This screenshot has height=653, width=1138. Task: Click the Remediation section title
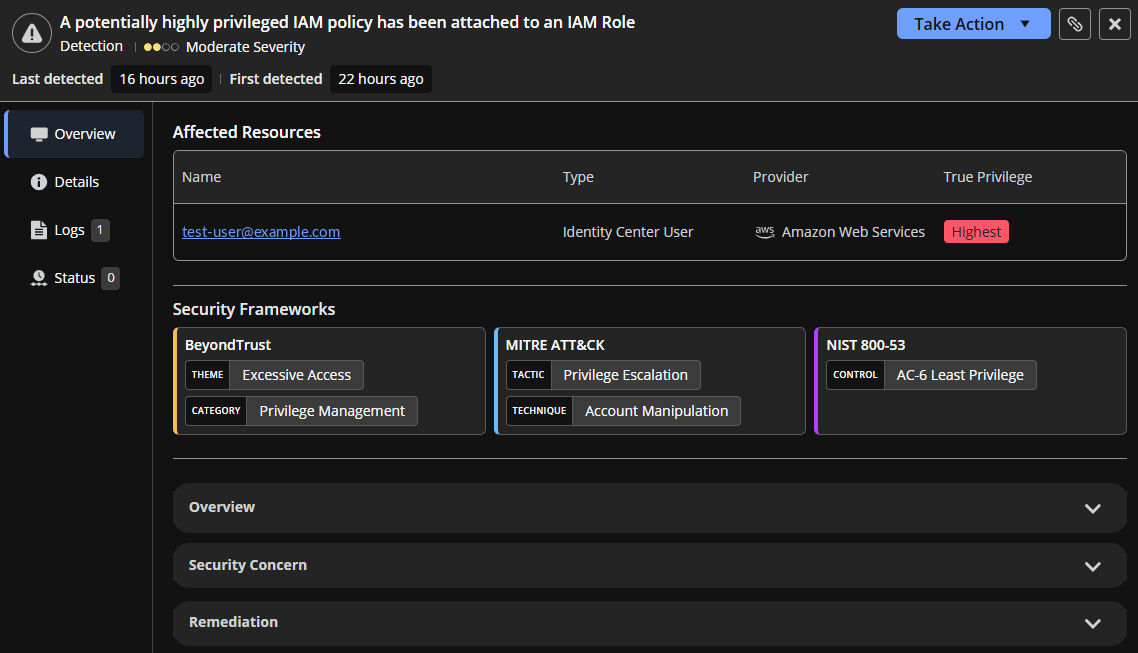[x=233, y=623]
